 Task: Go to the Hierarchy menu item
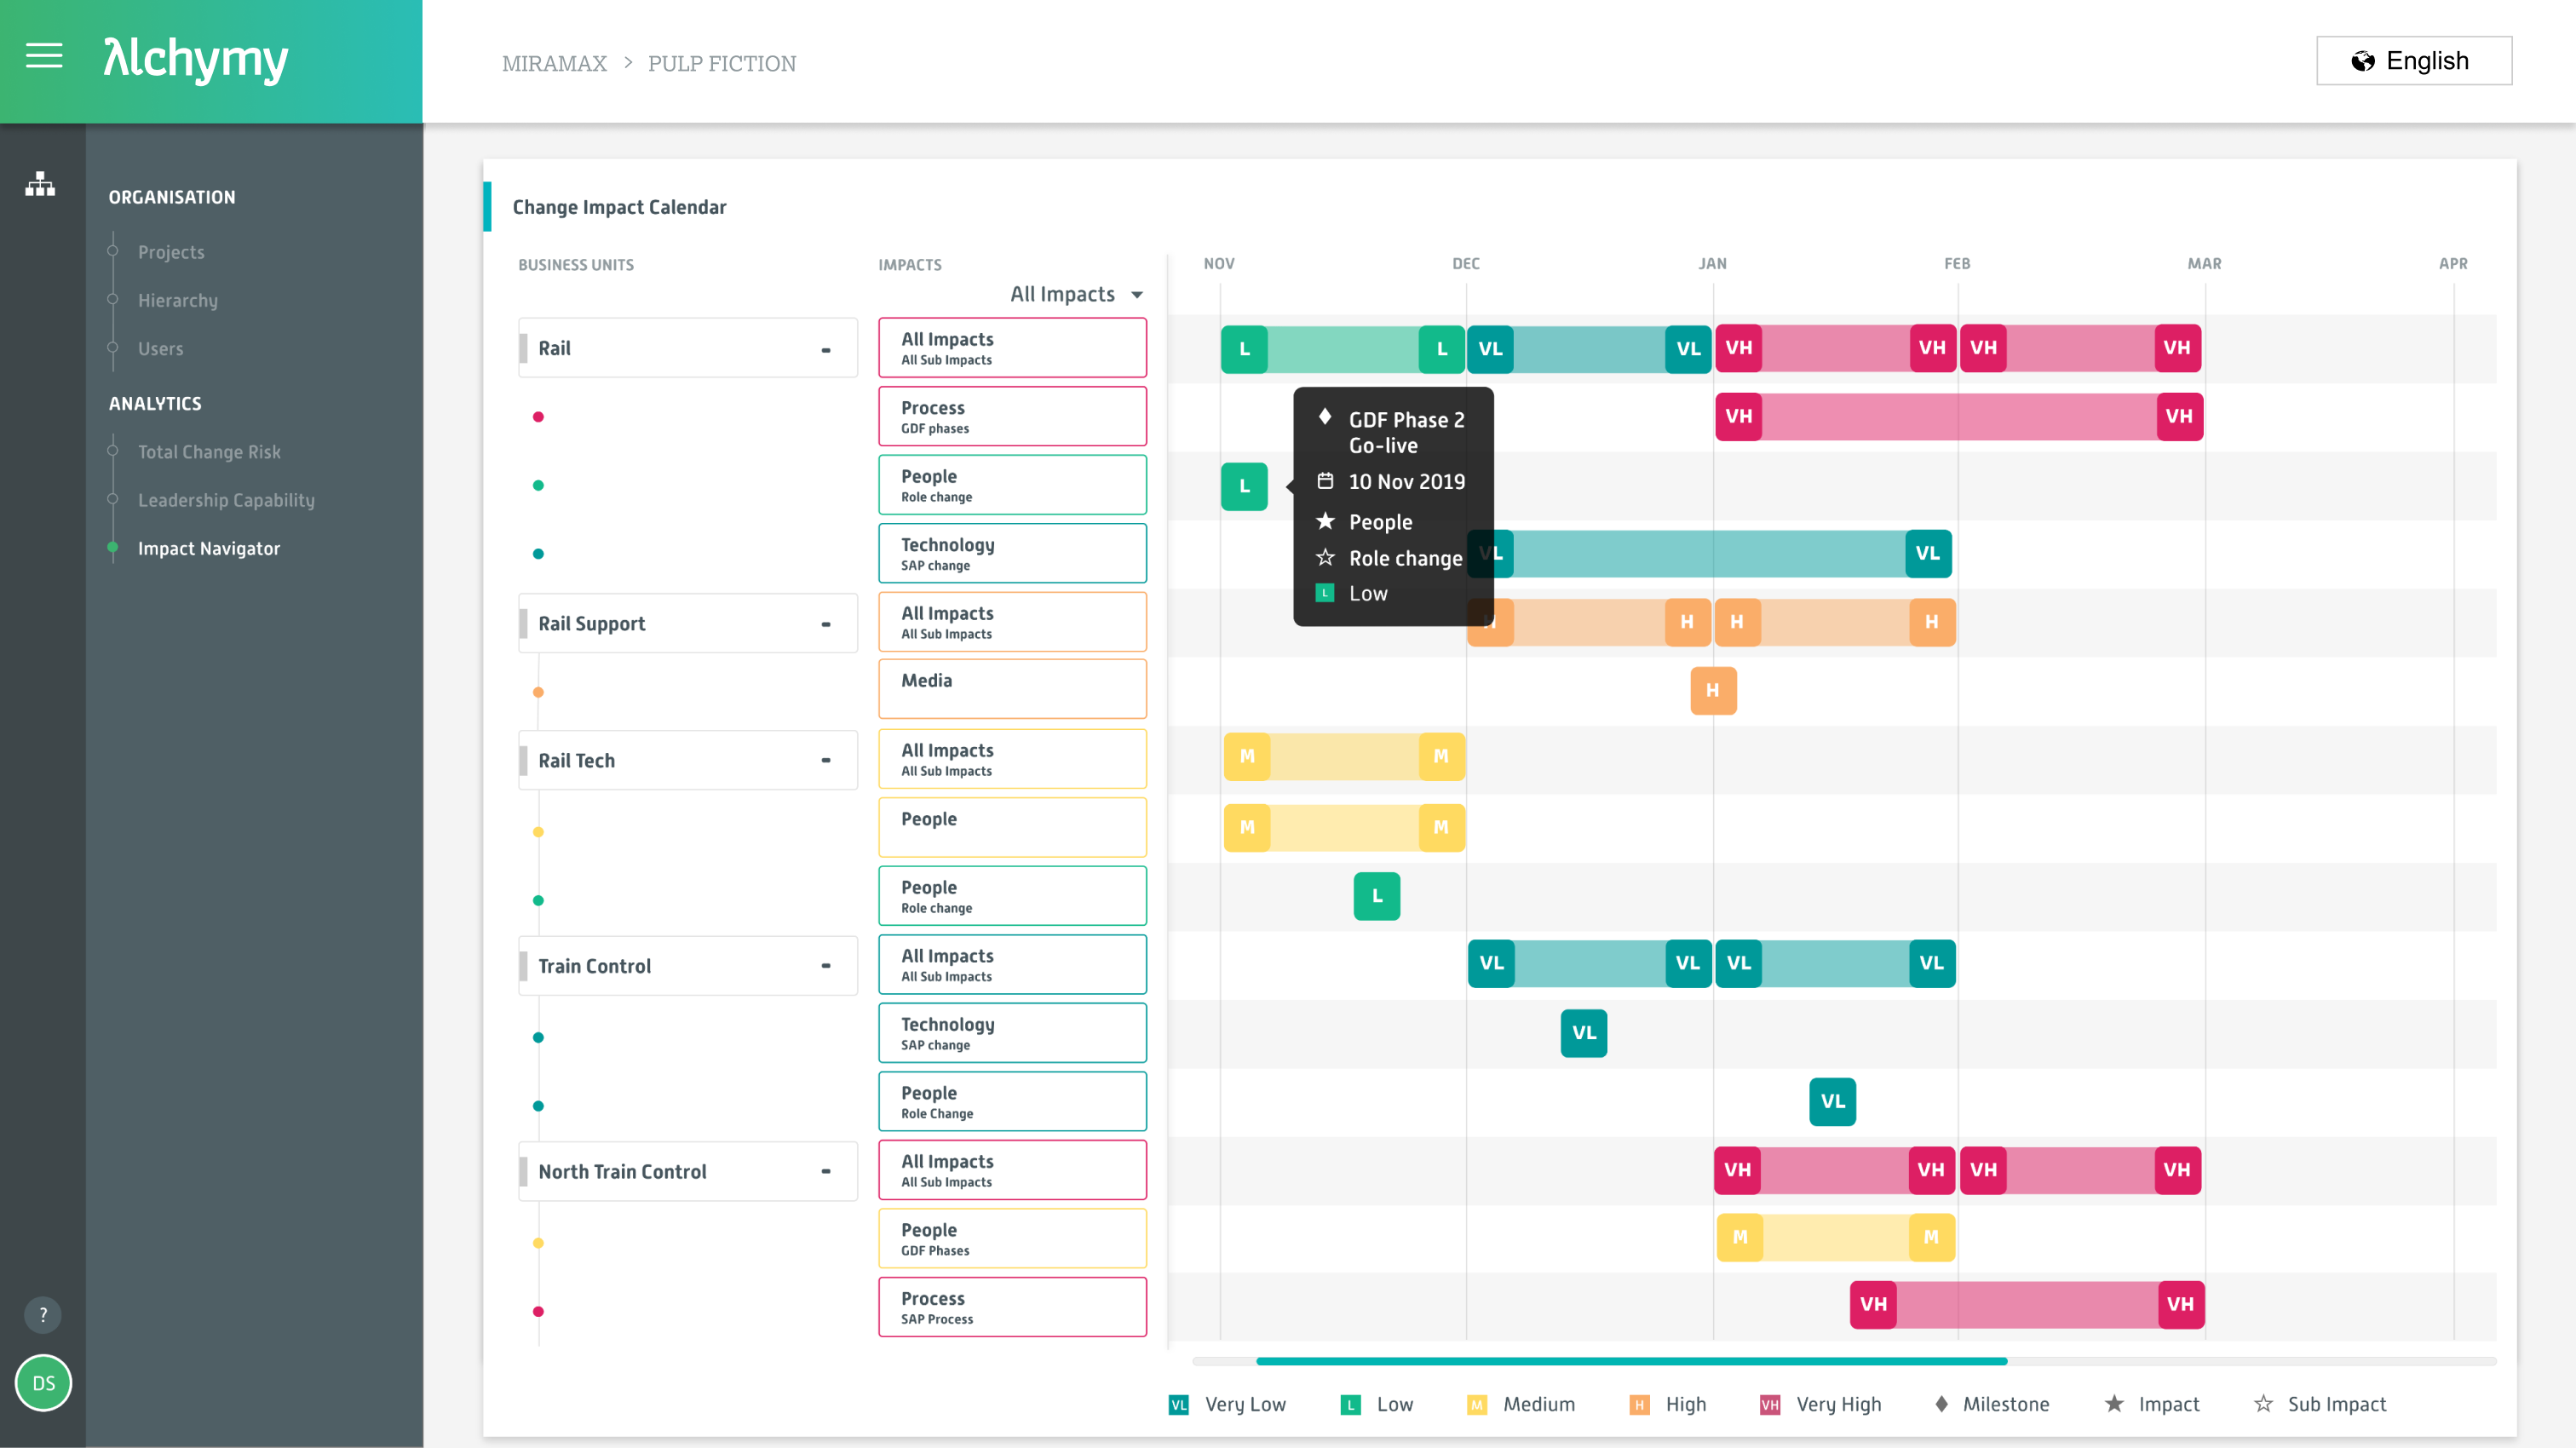click(178, 300)
